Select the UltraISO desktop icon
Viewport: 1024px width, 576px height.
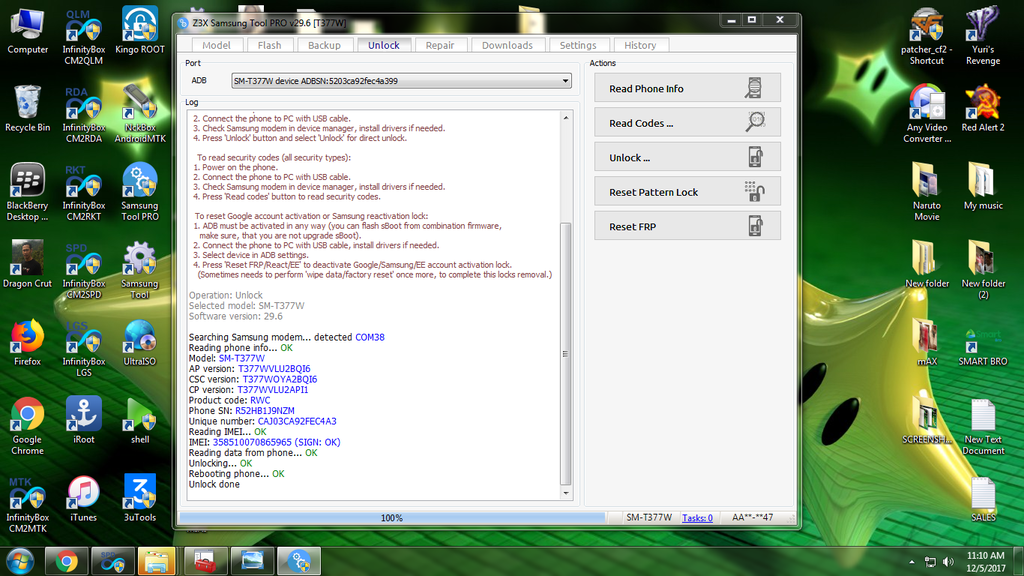tap(140, 342)
